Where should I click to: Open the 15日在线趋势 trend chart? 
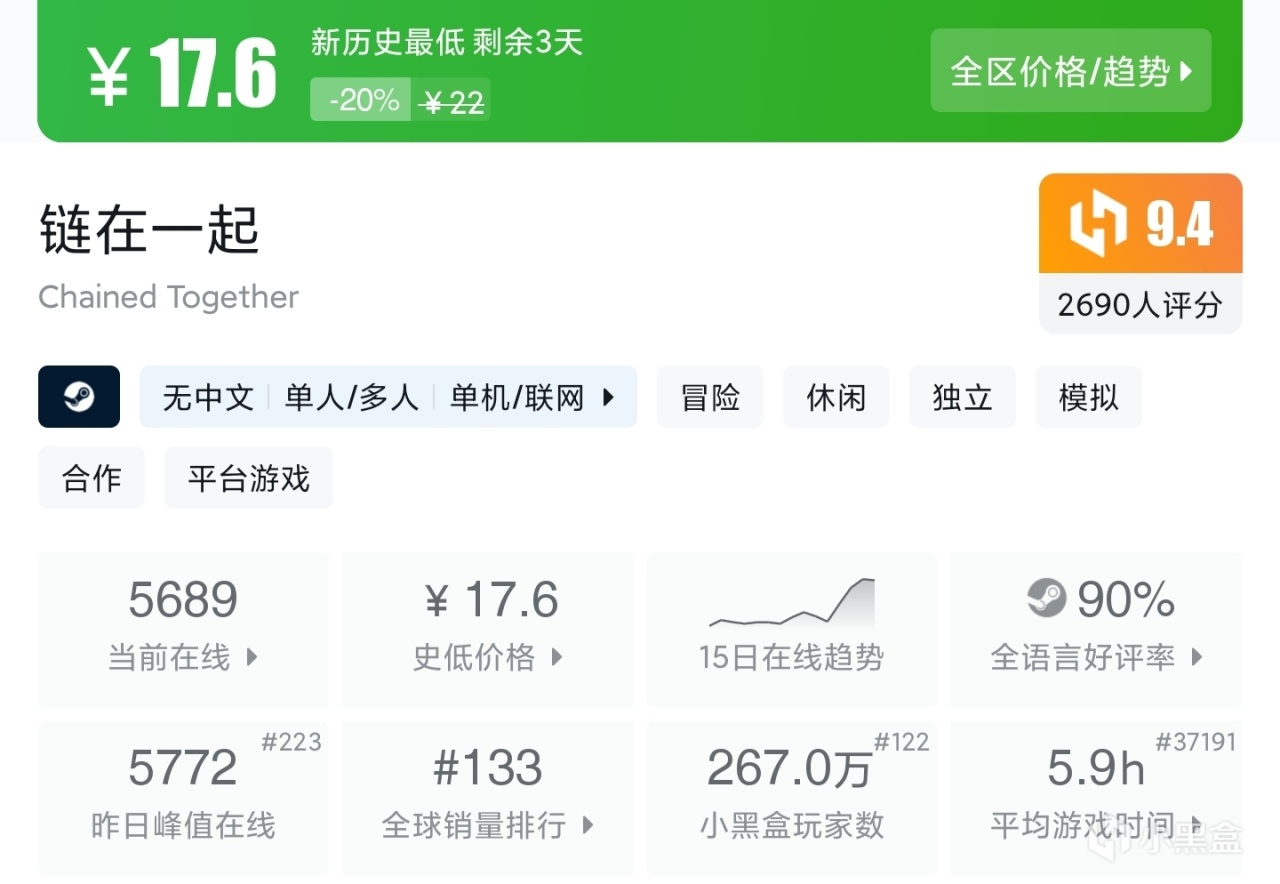[x=791, y=628]
